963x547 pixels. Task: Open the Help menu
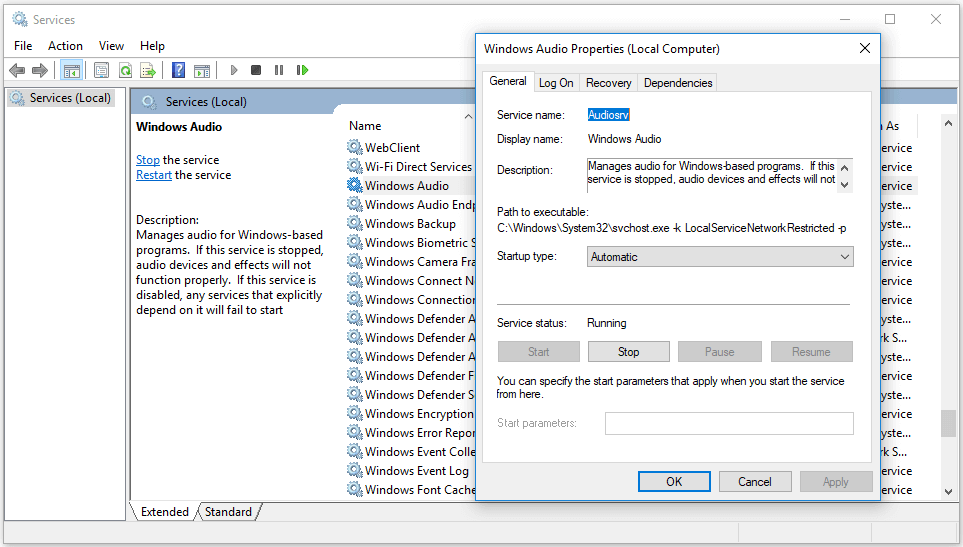(x=152, y=46)
